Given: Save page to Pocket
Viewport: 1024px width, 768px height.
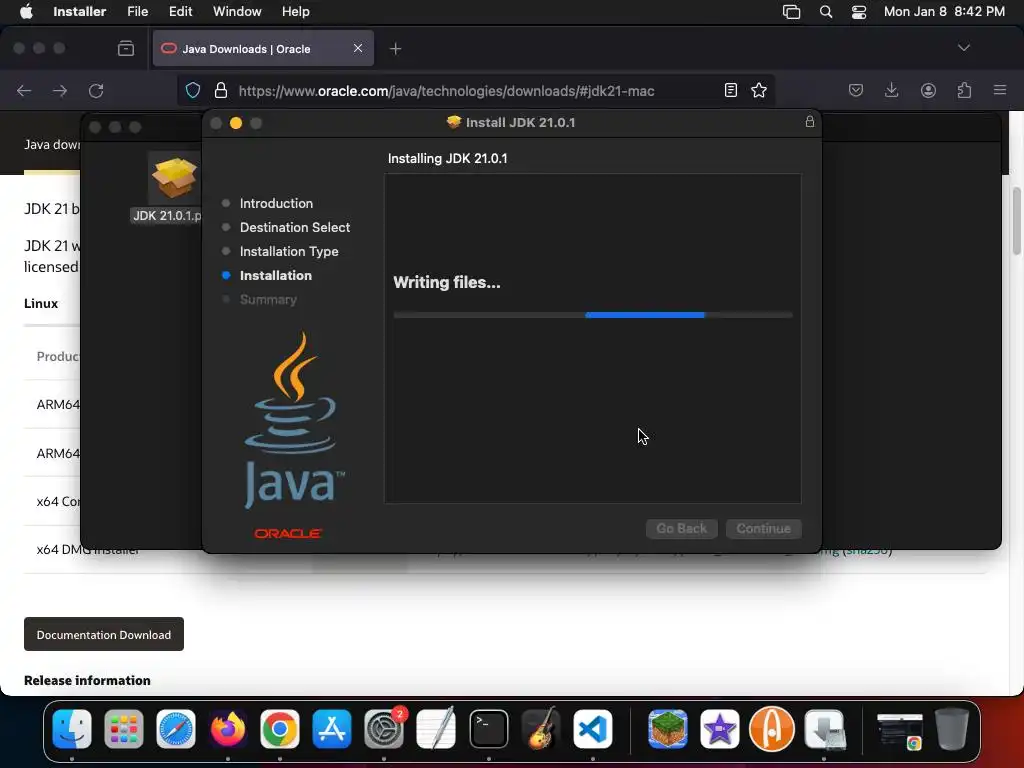Looking at the screenshot, I should click(856, 90).
